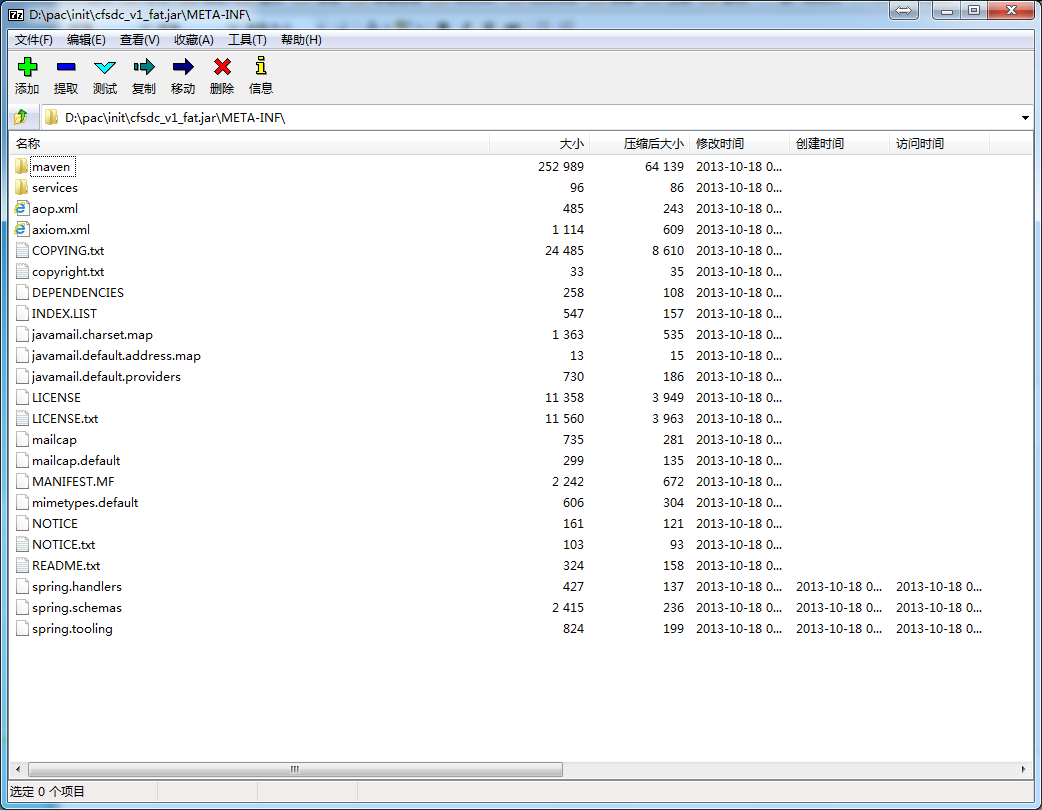Click the COPYING.txt file icon
This screenshot has height=810, width=1042.
[22, 251]
